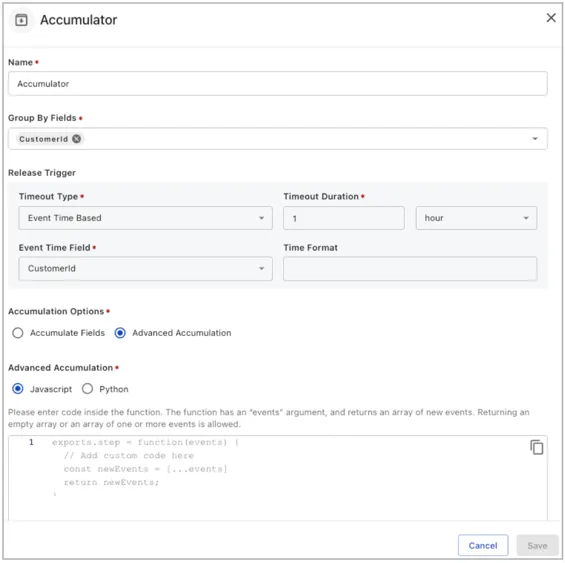The image size is (565, 563).
Task: Select the Accumulate Fields radio option
Action: pyautogui.click(x=18, y=333)
